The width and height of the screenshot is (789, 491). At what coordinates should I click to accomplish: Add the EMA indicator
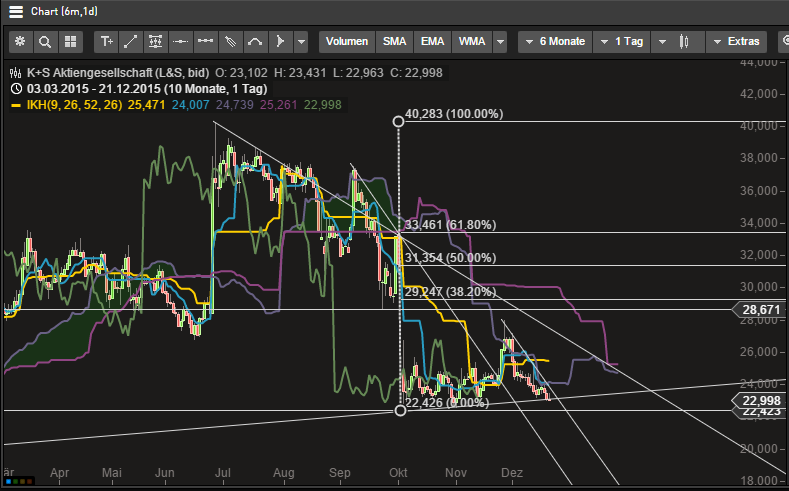point(432,42)
